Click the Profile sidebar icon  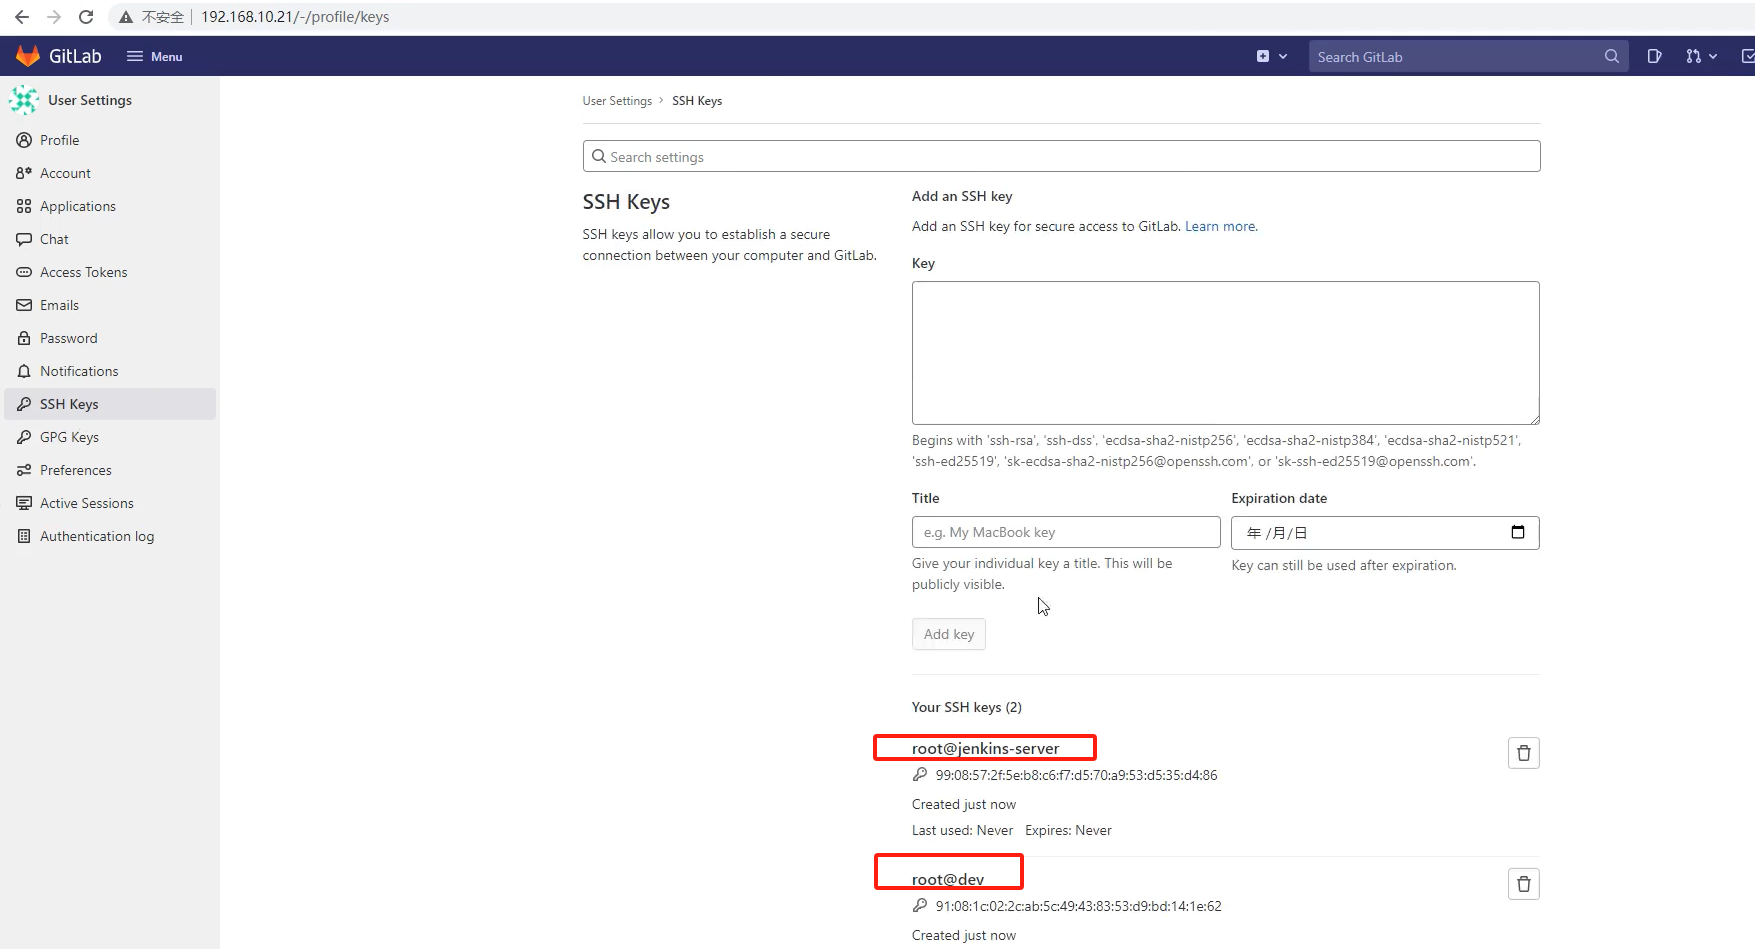tap(24, 140)
